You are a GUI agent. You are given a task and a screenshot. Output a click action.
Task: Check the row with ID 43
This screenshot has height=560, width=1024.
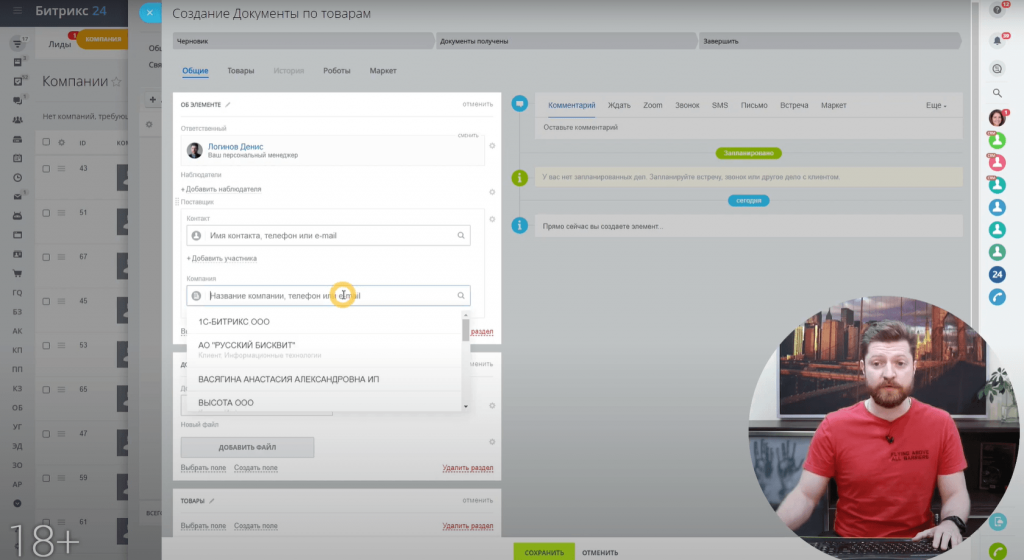click(x=46, y=168)
